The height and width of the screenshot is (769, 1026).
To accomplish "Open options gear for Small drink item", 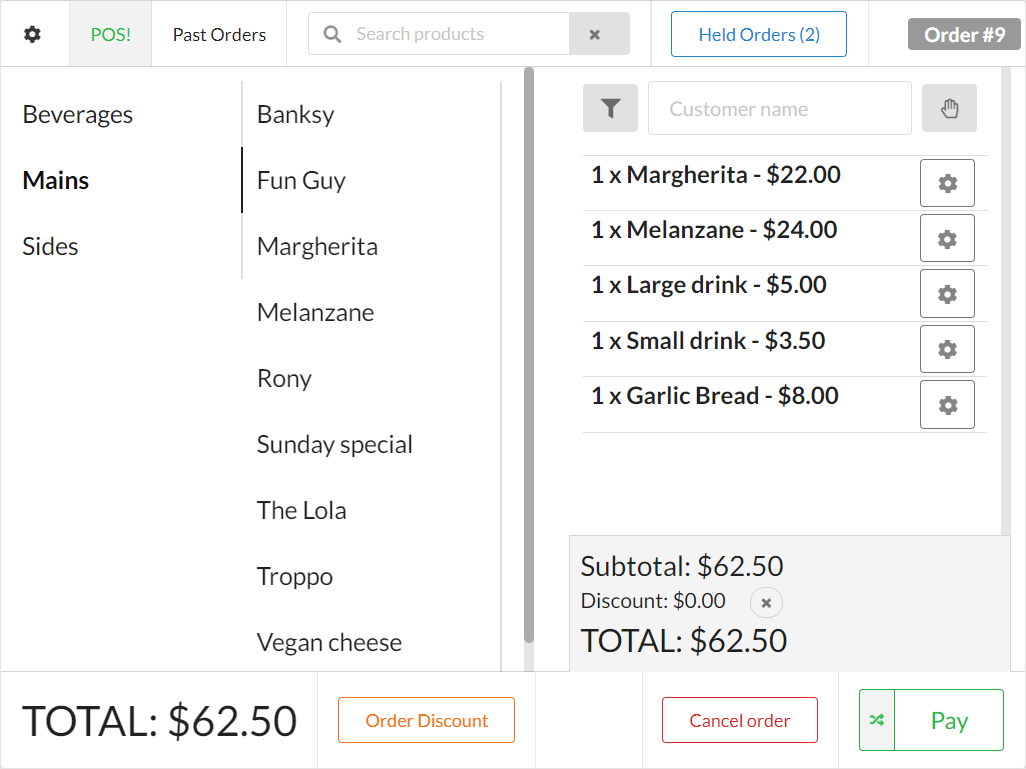I will click(x=947, y=349).
